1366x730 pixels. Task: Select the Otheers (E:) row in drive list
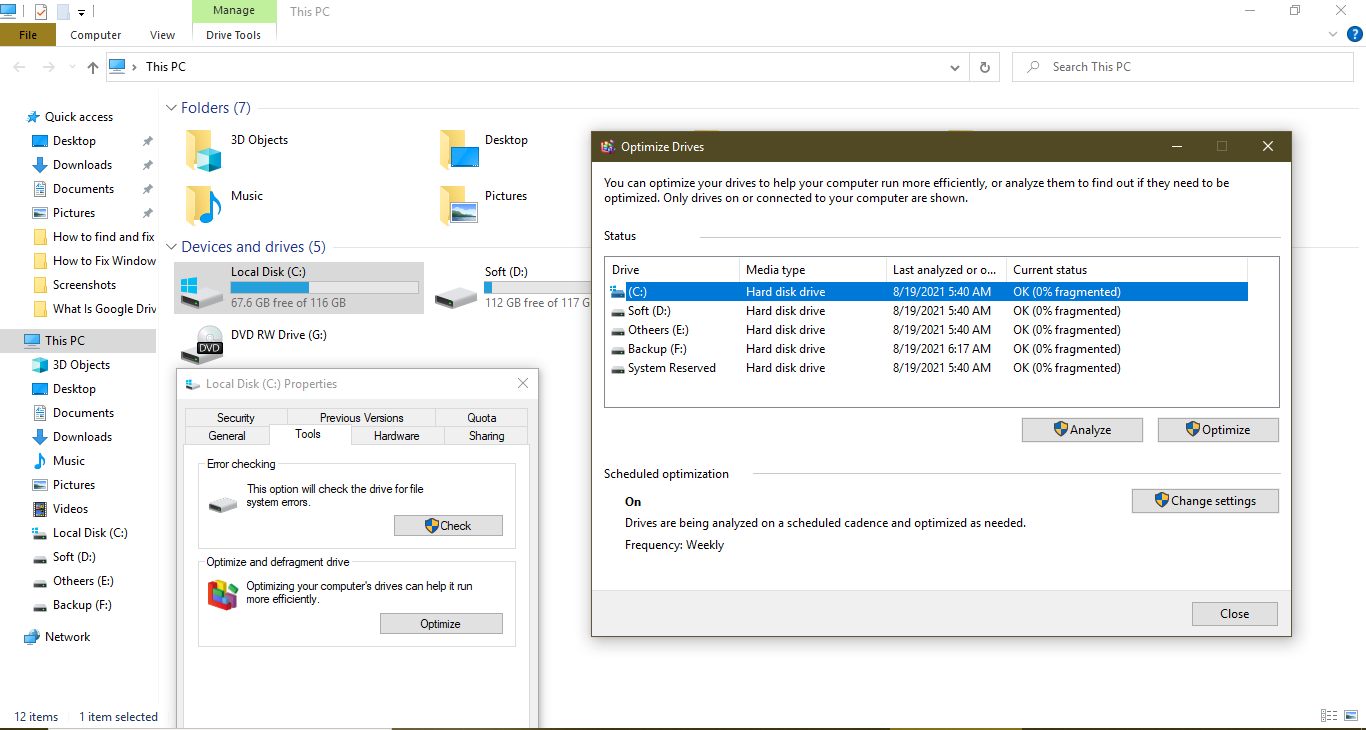pyautogui.click(x=928, y=330)
